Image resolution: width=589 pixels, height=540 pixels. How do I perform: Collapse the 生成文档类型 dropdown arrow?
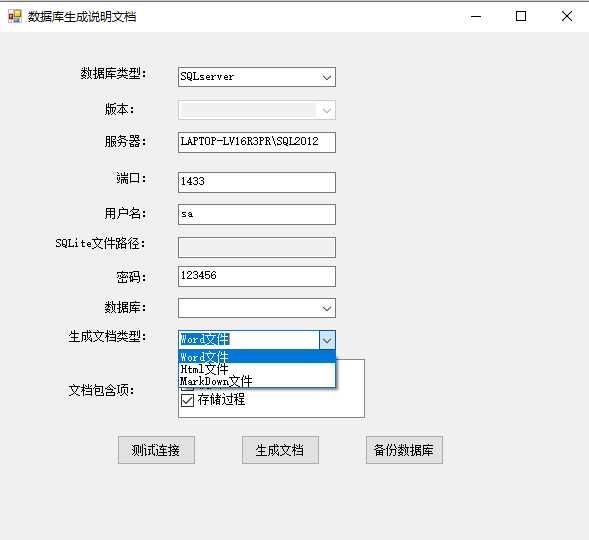[327, 340]
